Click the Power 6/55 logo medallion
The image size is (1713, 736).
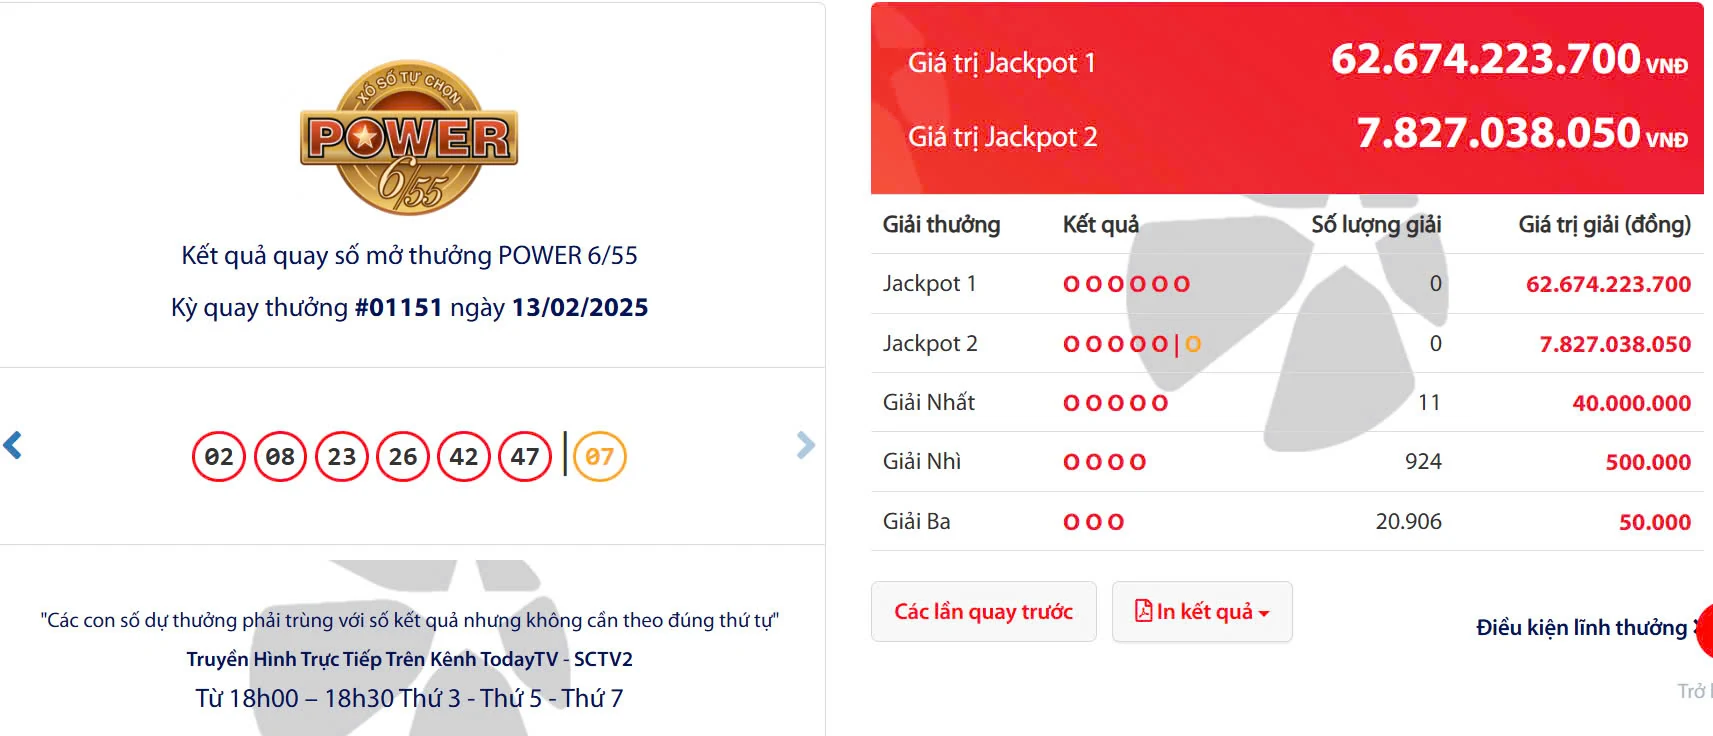(408, 140)
